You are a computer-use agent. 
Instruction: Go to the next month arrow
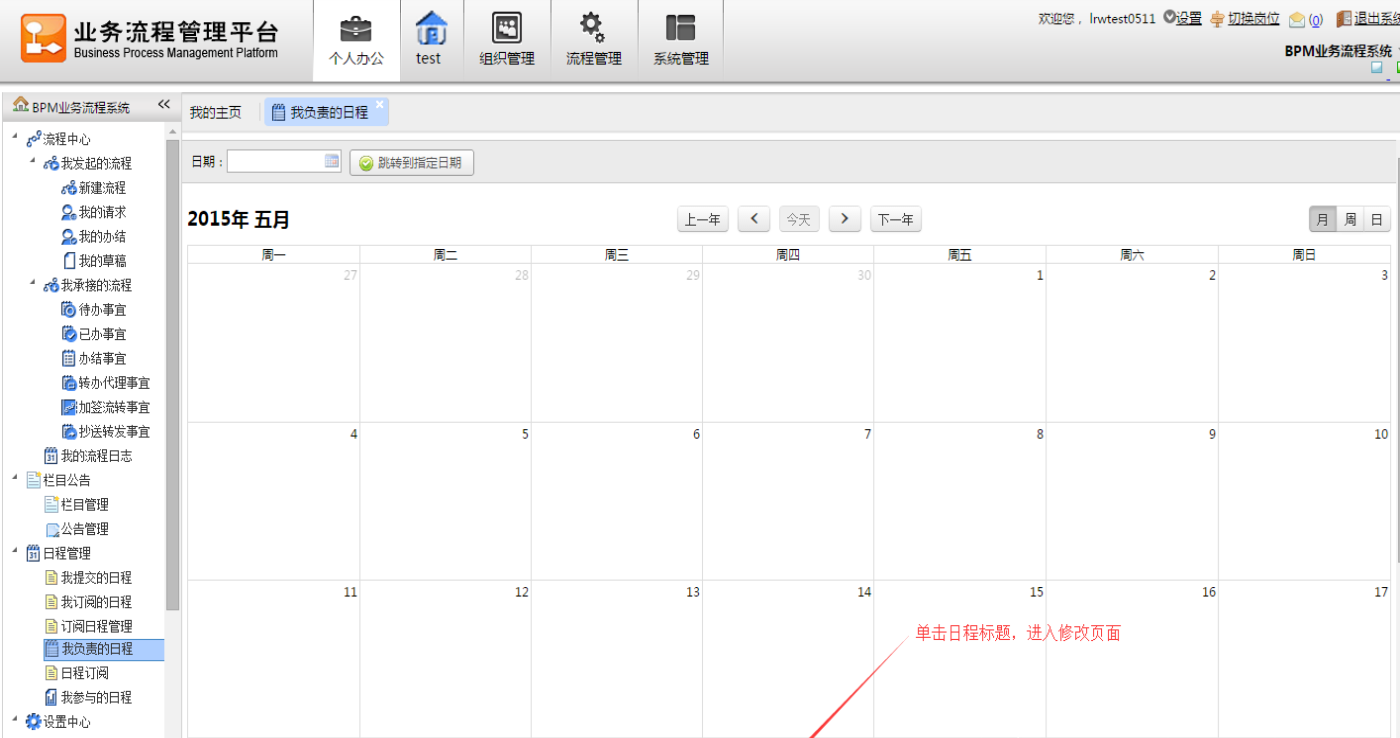(x=845, y=220)
